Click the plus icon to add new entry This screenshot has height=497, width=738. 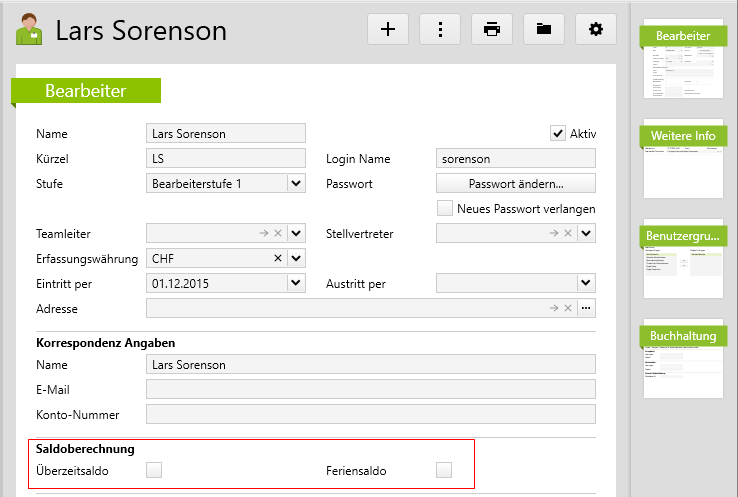pos(388,29)
